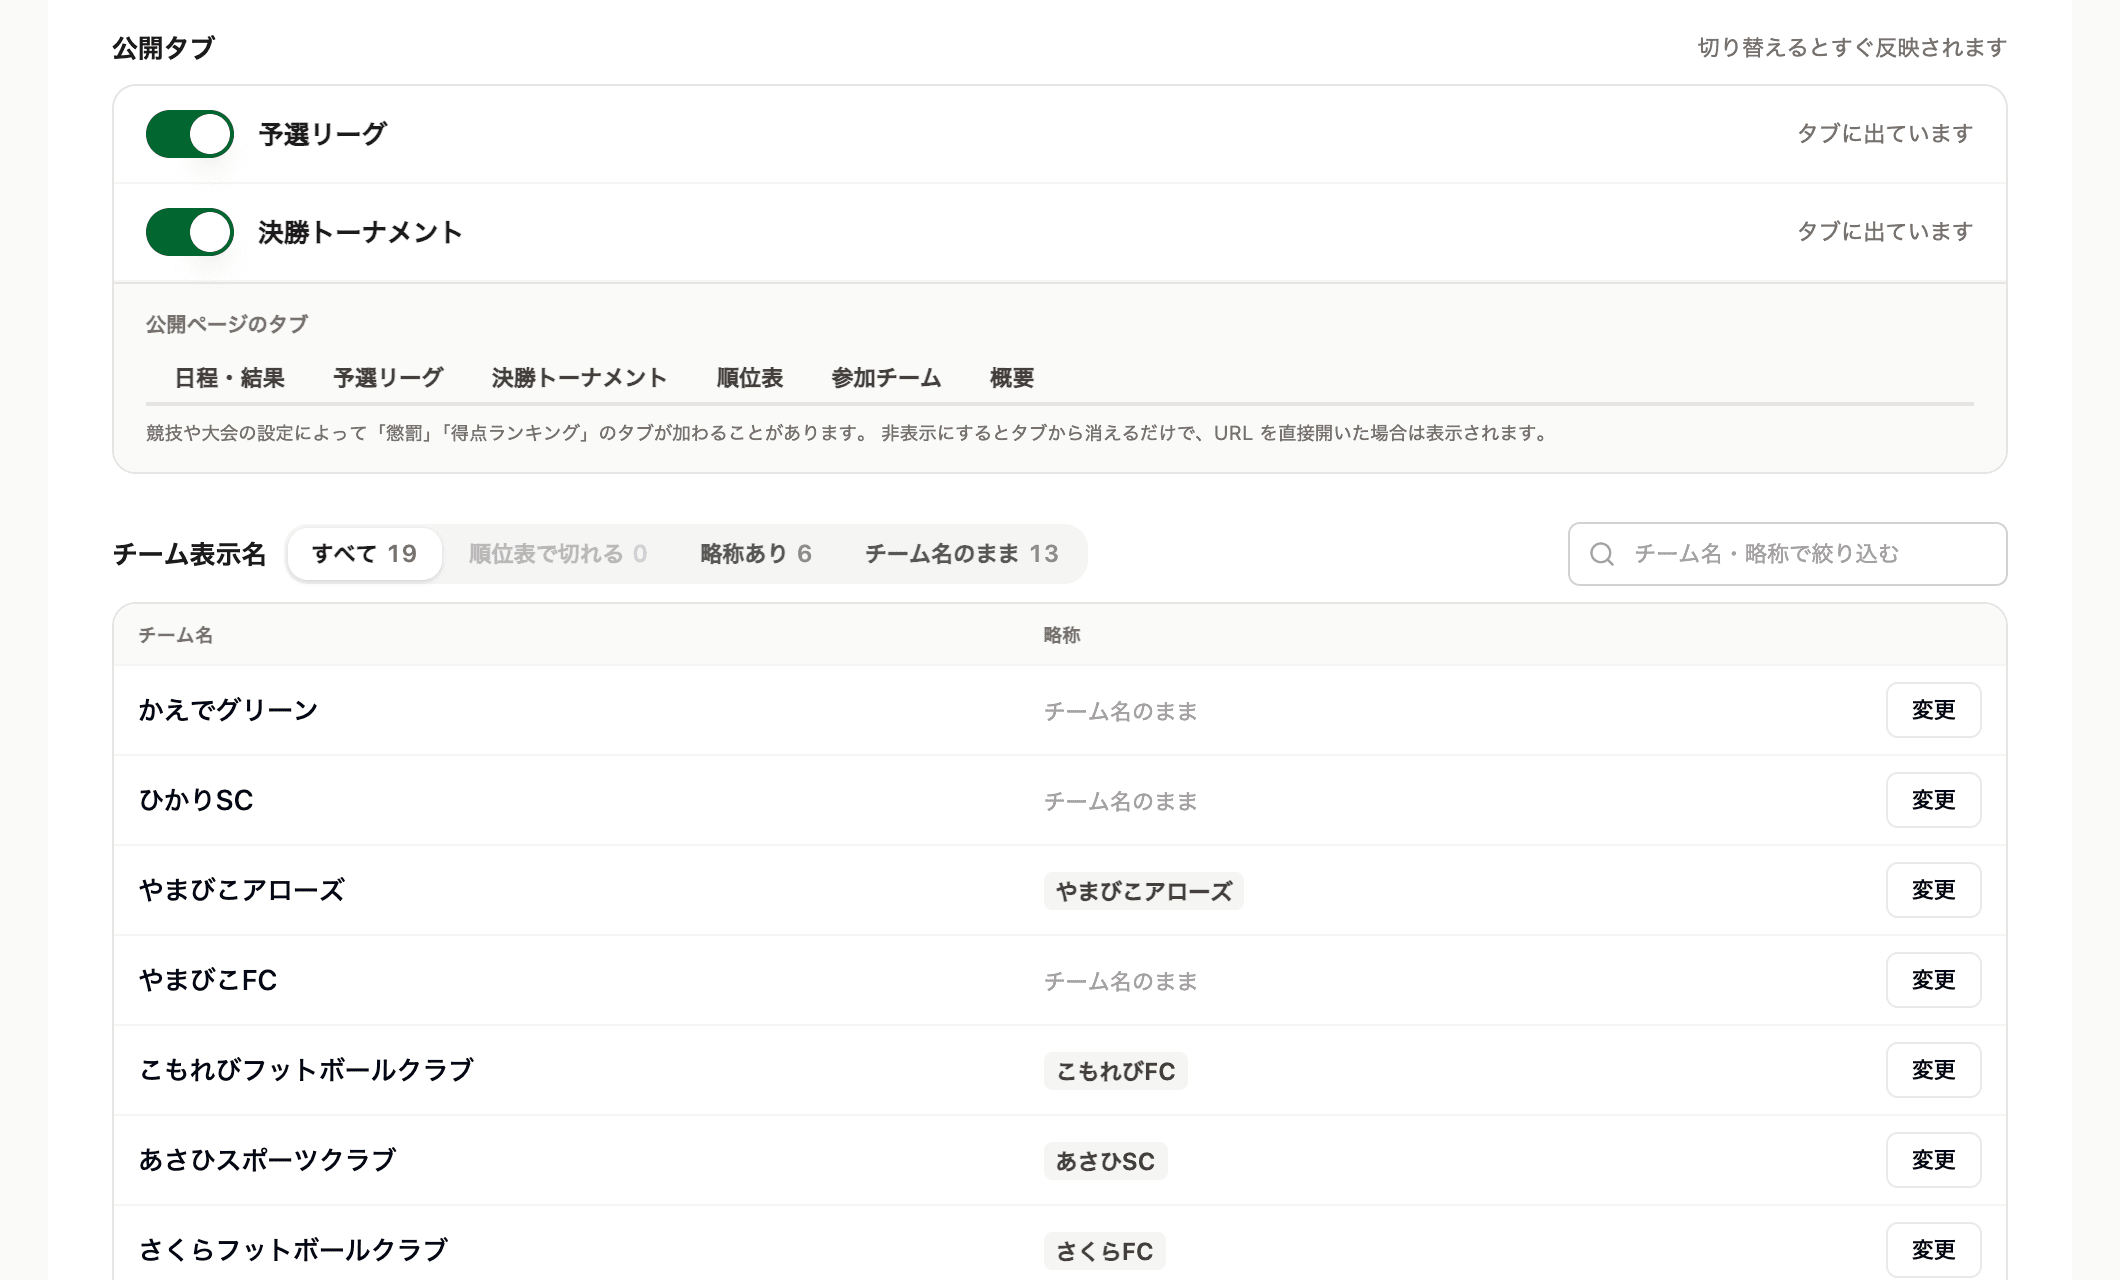The height and width of the screenshot is (1280, 2120).
Task: Select the チーム名のまま 13 filter tab
Action: click(x=962, y=554)
